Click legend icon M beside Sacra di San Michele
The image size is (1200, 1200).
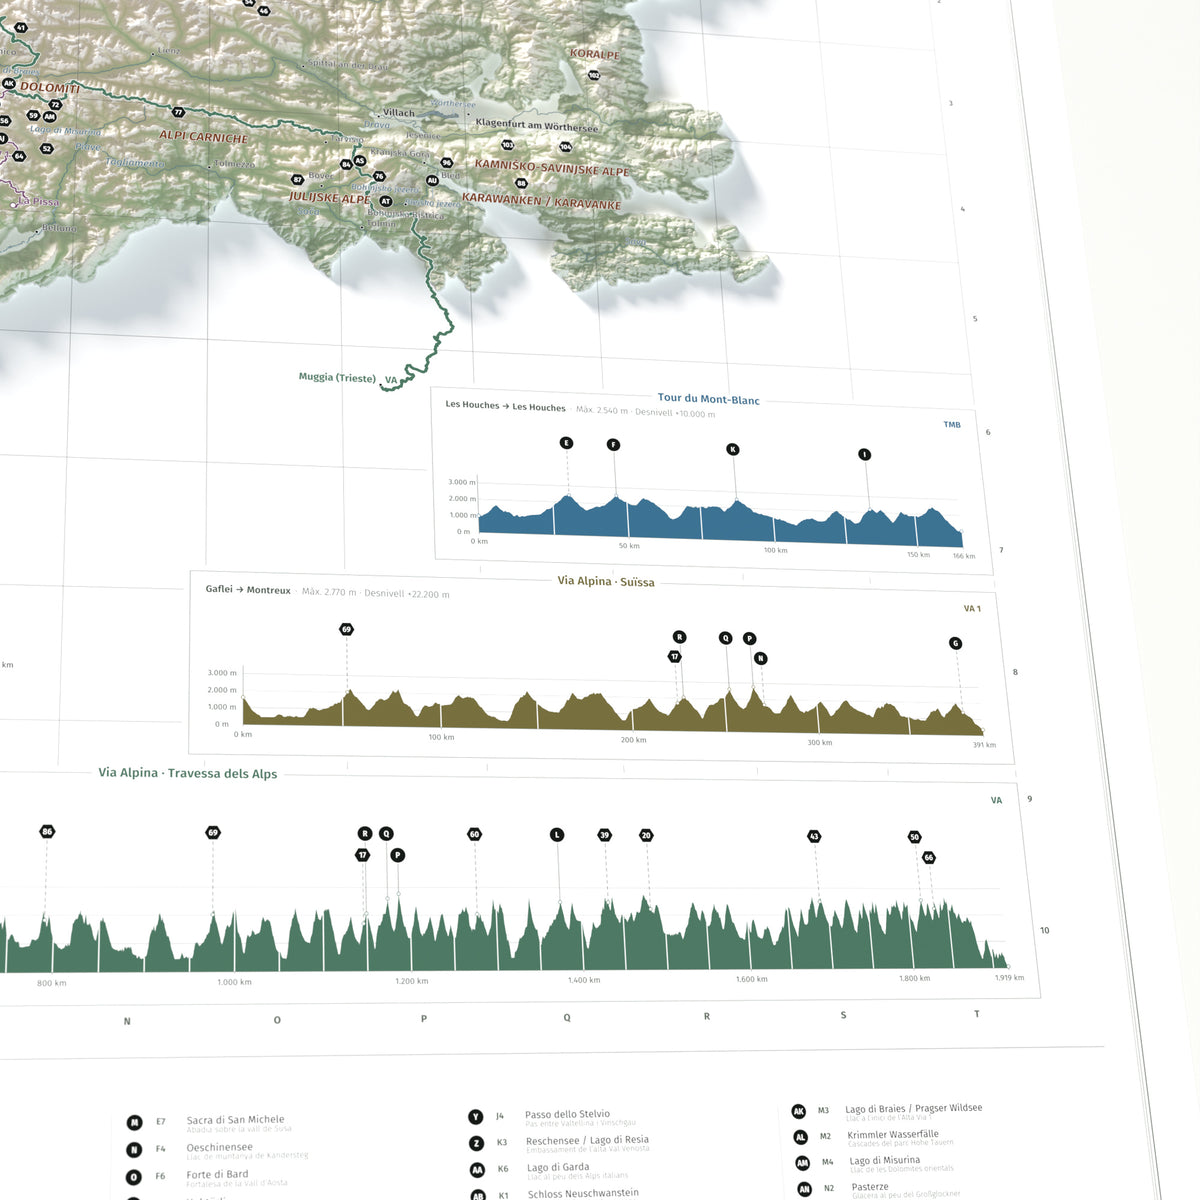[x=134, y=1123]
